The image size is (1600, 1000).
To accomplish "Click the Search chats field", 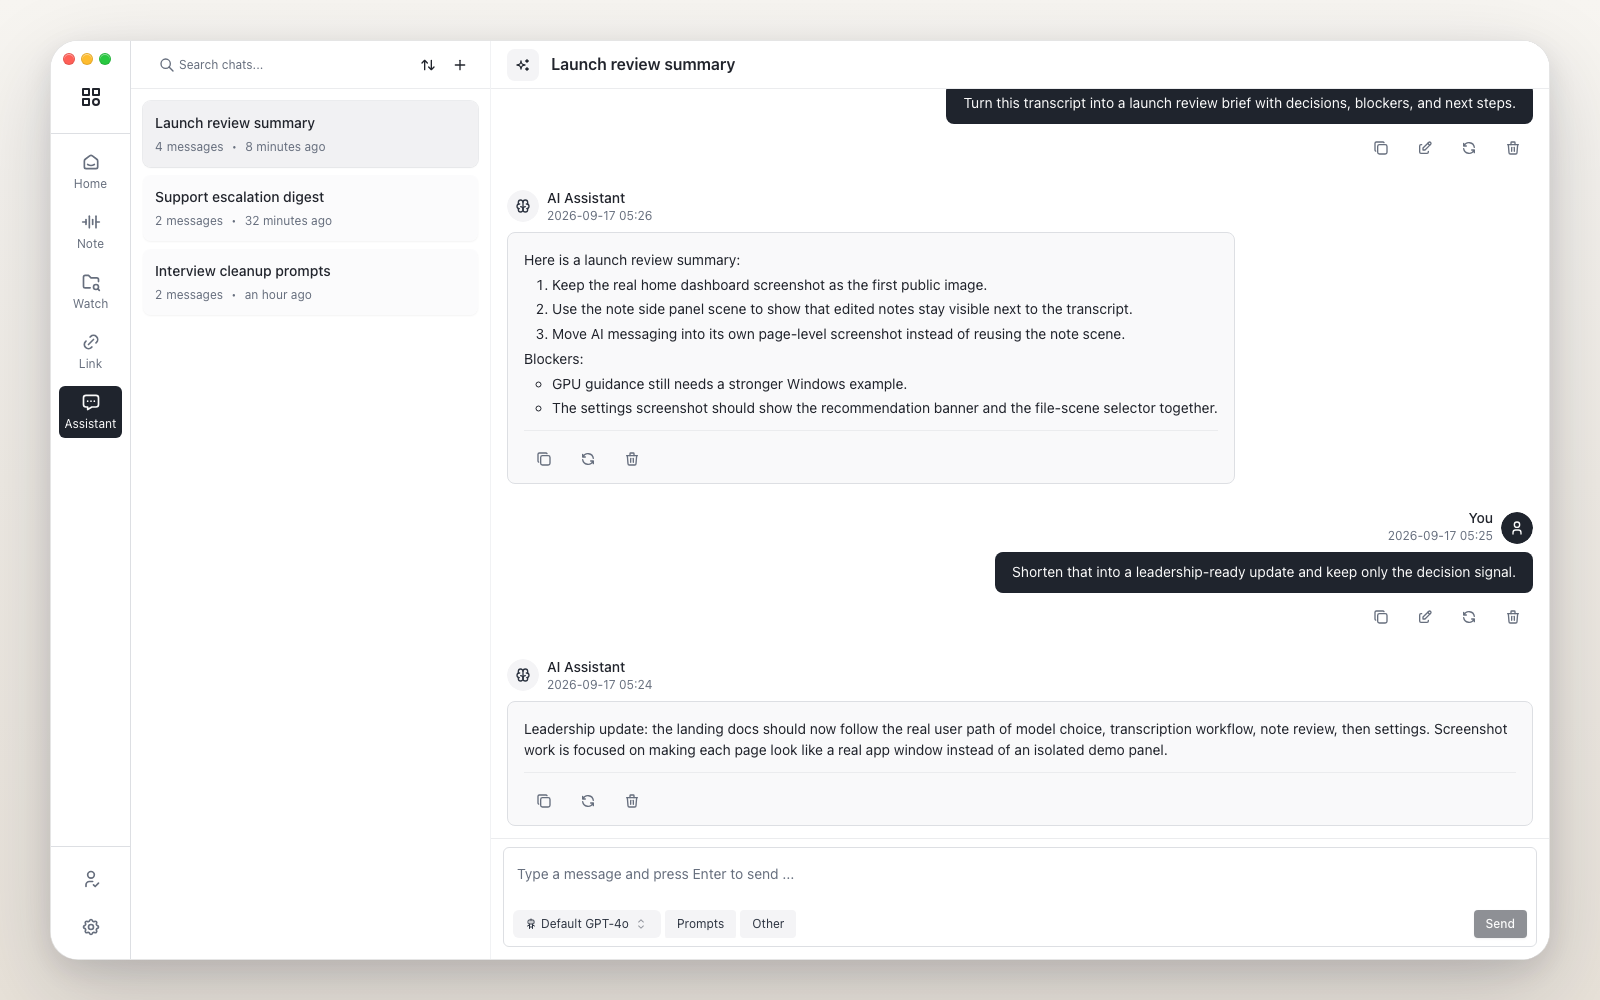I will [280, 65].
